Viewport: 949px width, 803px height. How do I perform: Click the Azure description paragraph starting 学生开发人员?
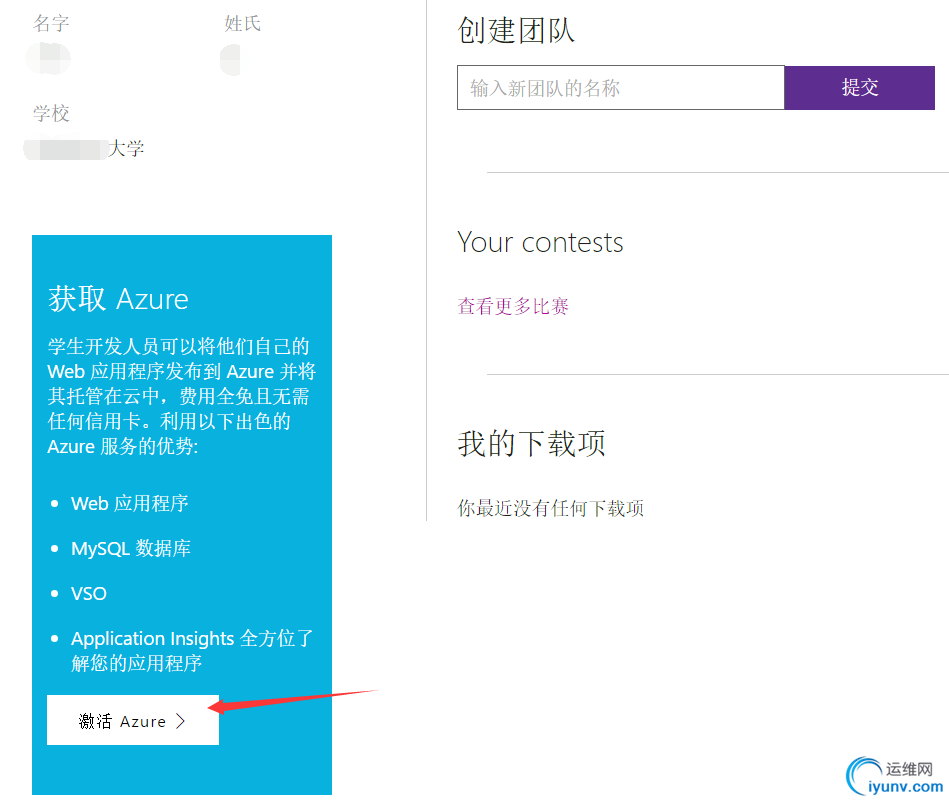pyautogui.click(x=182, y=396)
